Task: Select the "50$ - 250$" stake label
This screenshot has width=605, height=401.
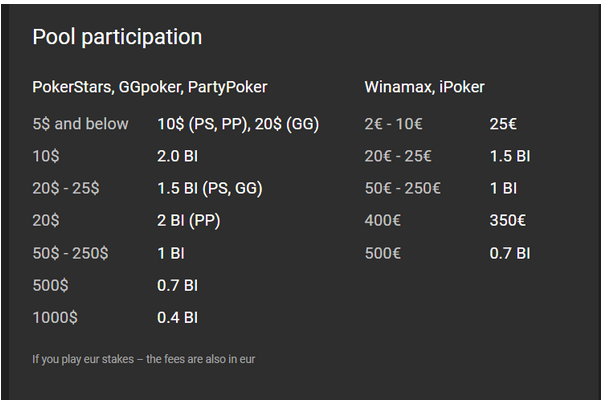Action: point(70,253)
